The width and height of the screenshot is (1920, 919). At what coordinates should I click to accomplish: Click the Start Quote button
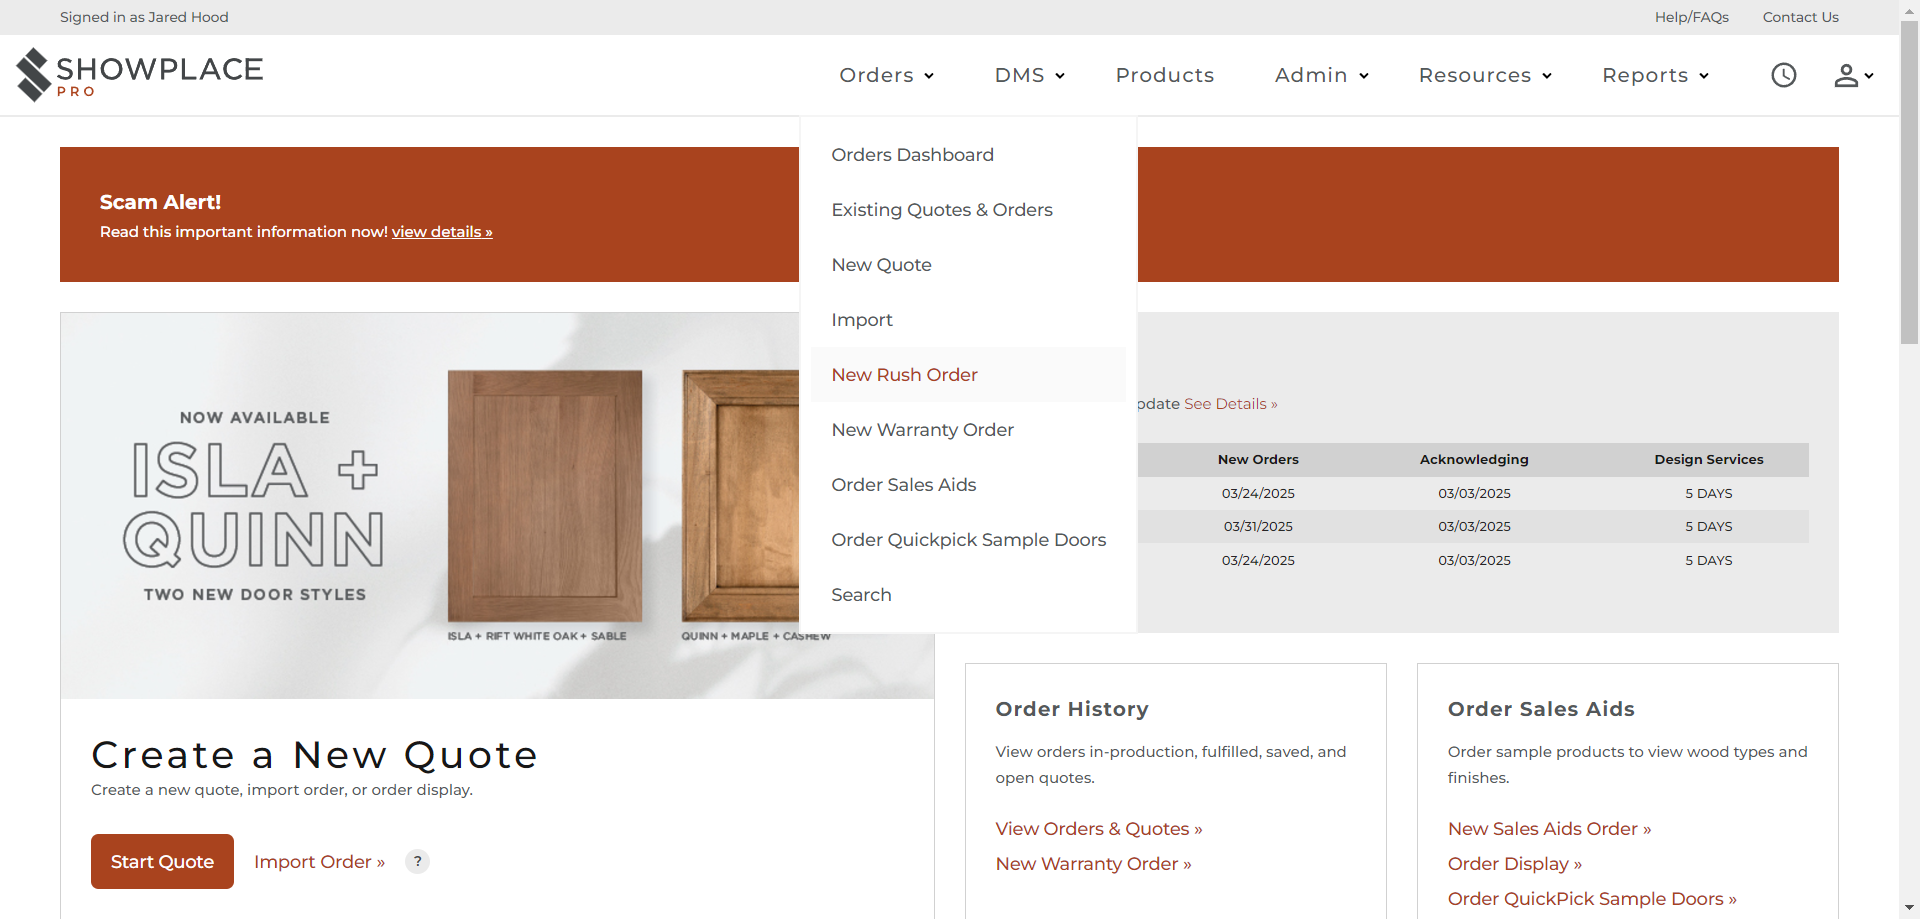(162, 861)
